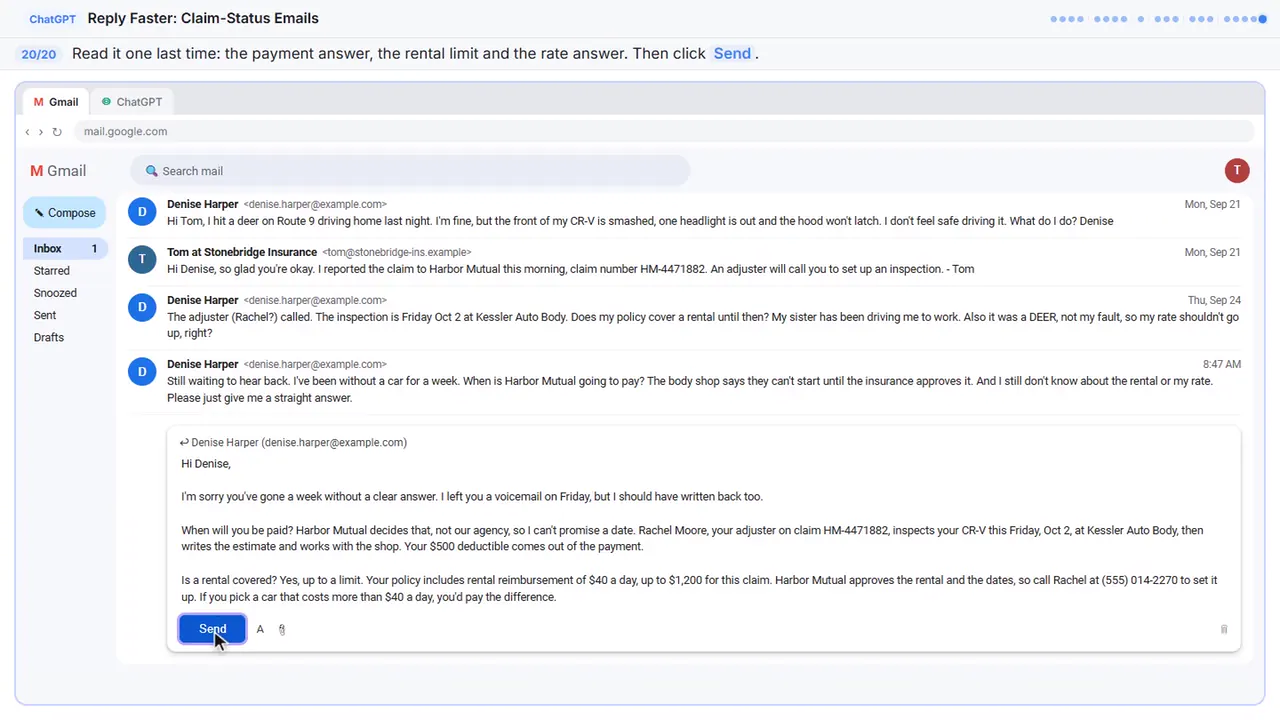The height and width of the screenshot is (720, 1280).
Task: Click the Inbox unread count 1
Action: tap(95, 248)
